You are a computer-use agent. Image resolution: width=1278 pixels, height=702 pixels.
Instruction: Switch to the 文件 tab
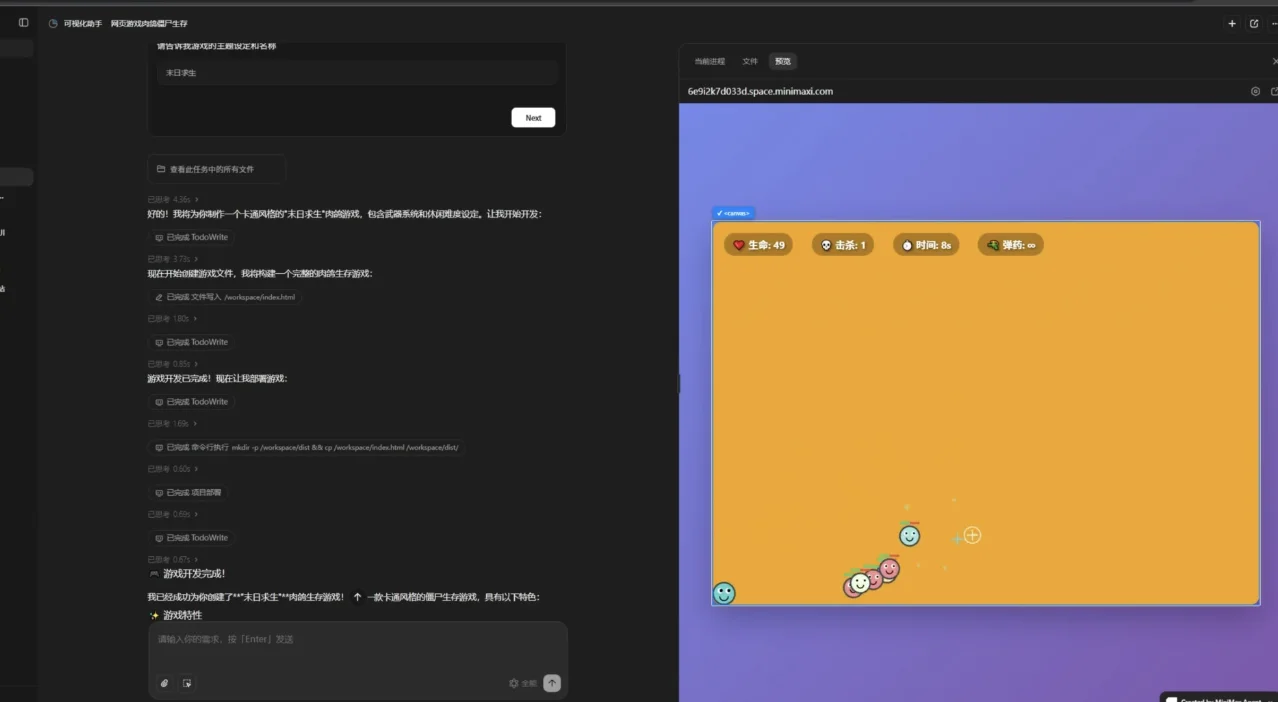pos(750,61)
